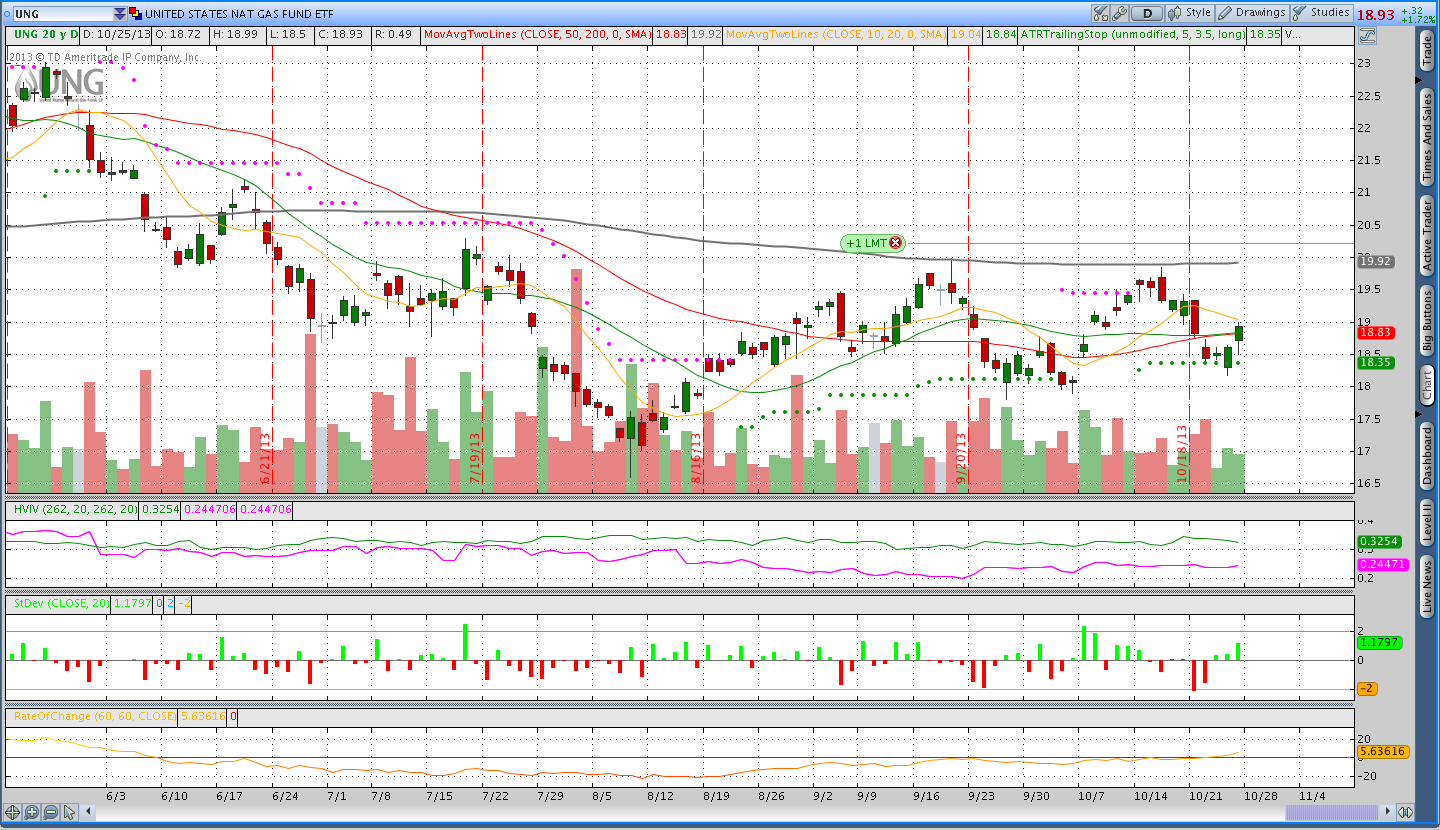The width and height of the screenshot is (1440, 830).
Task: Click the 9/20/13 expiration date marker
Action: (962, 459)
